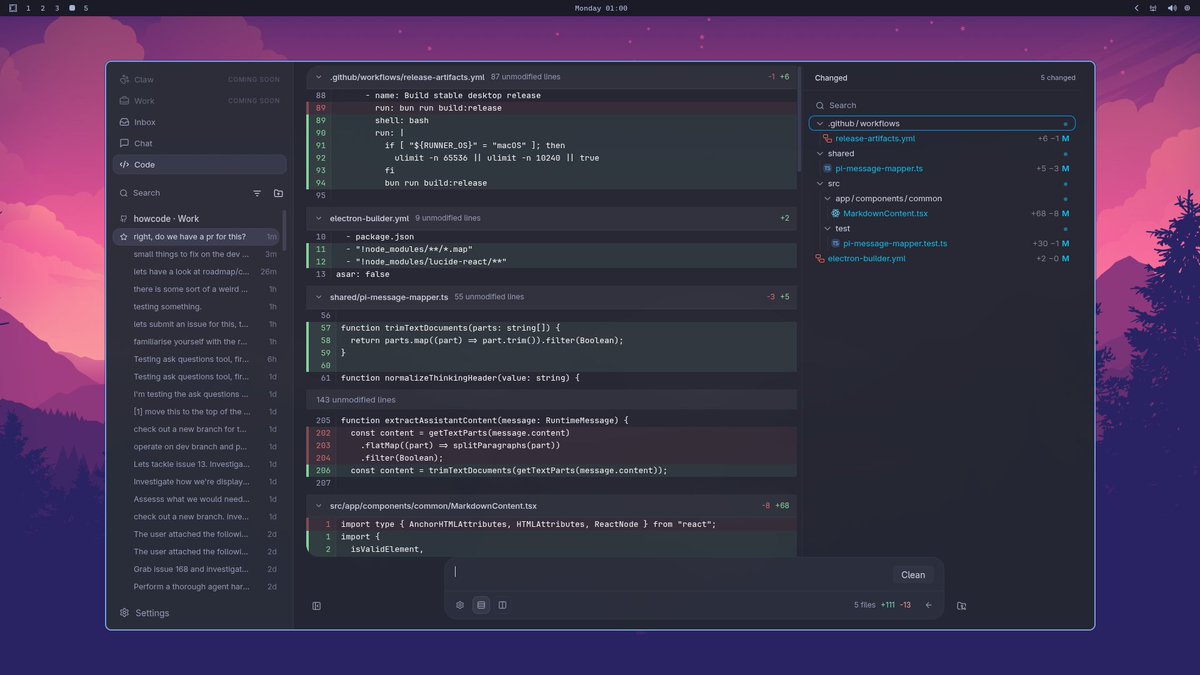The height and width of the screenshot is (675, 1200).
Task: Click the TS icon beside pi-message-mapper.ts
Action: click(828, 169)
